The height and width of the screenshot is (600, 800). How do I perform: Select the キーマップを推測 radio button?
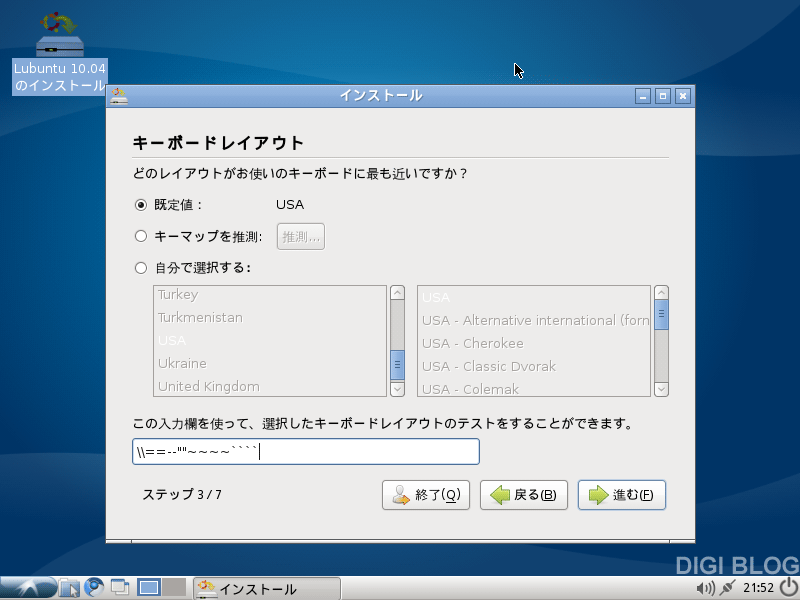click(141, 236)
